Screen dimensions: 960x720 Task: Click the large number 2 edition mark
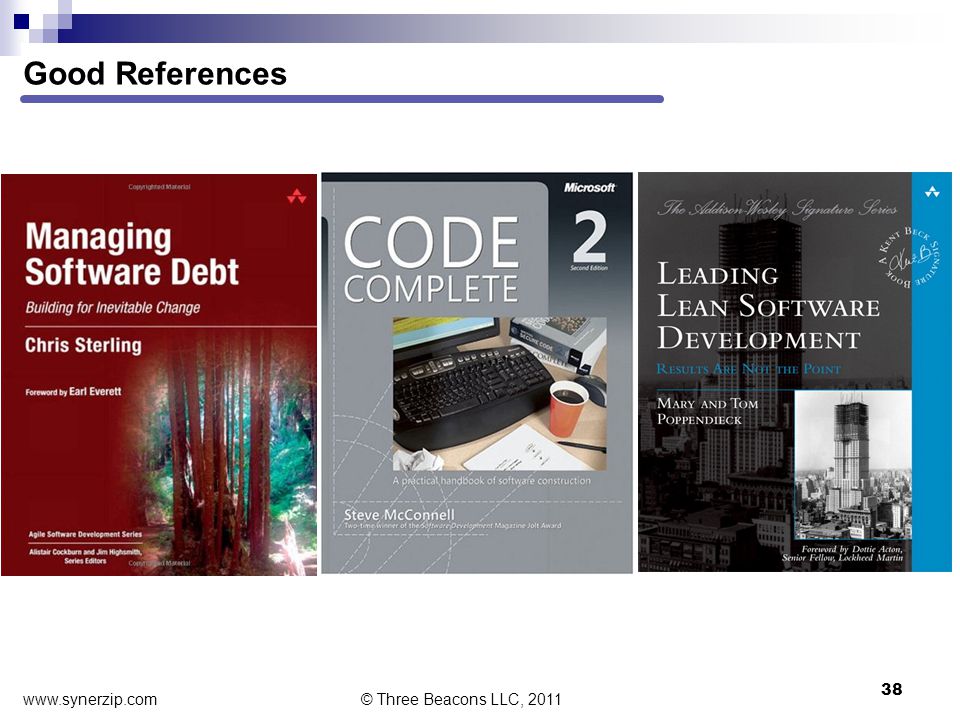[590, 236]
